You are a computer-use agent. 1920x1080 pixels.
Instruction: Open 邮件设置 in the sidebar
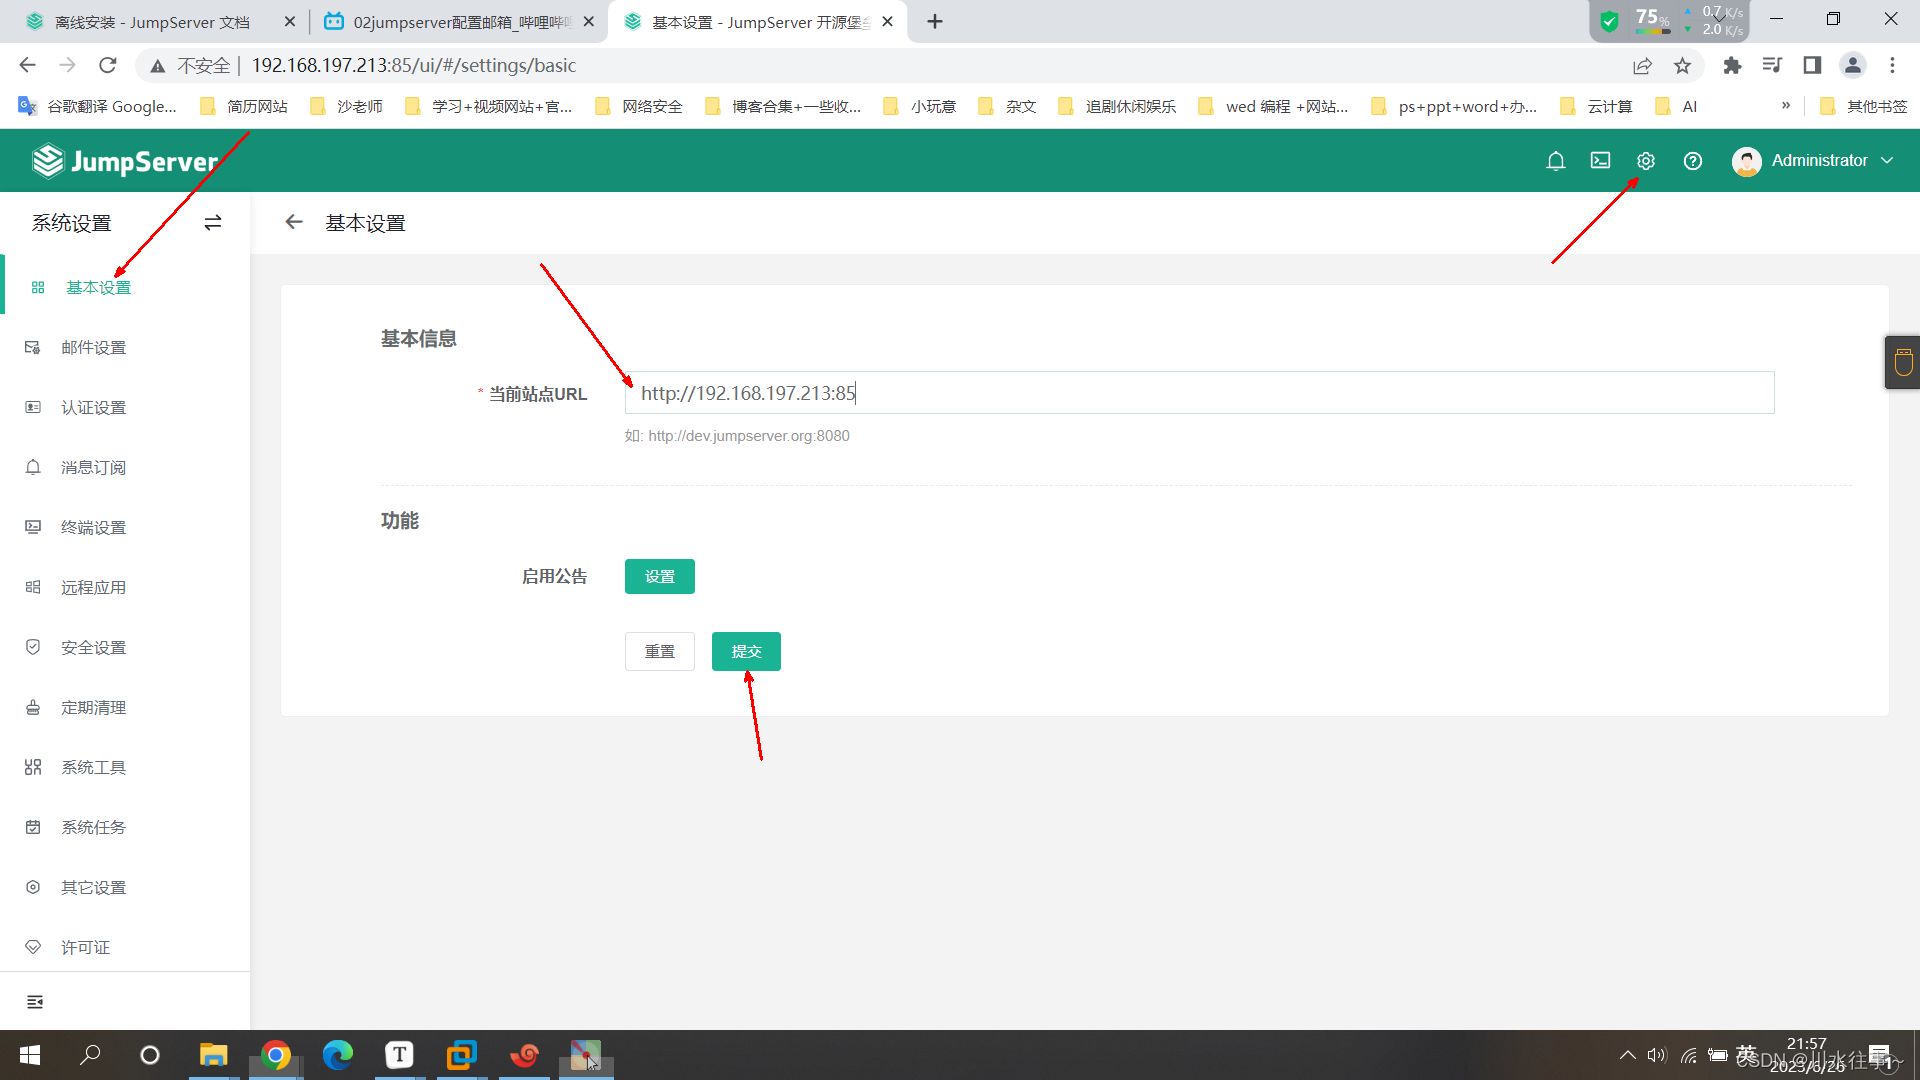tap(93, 348)
